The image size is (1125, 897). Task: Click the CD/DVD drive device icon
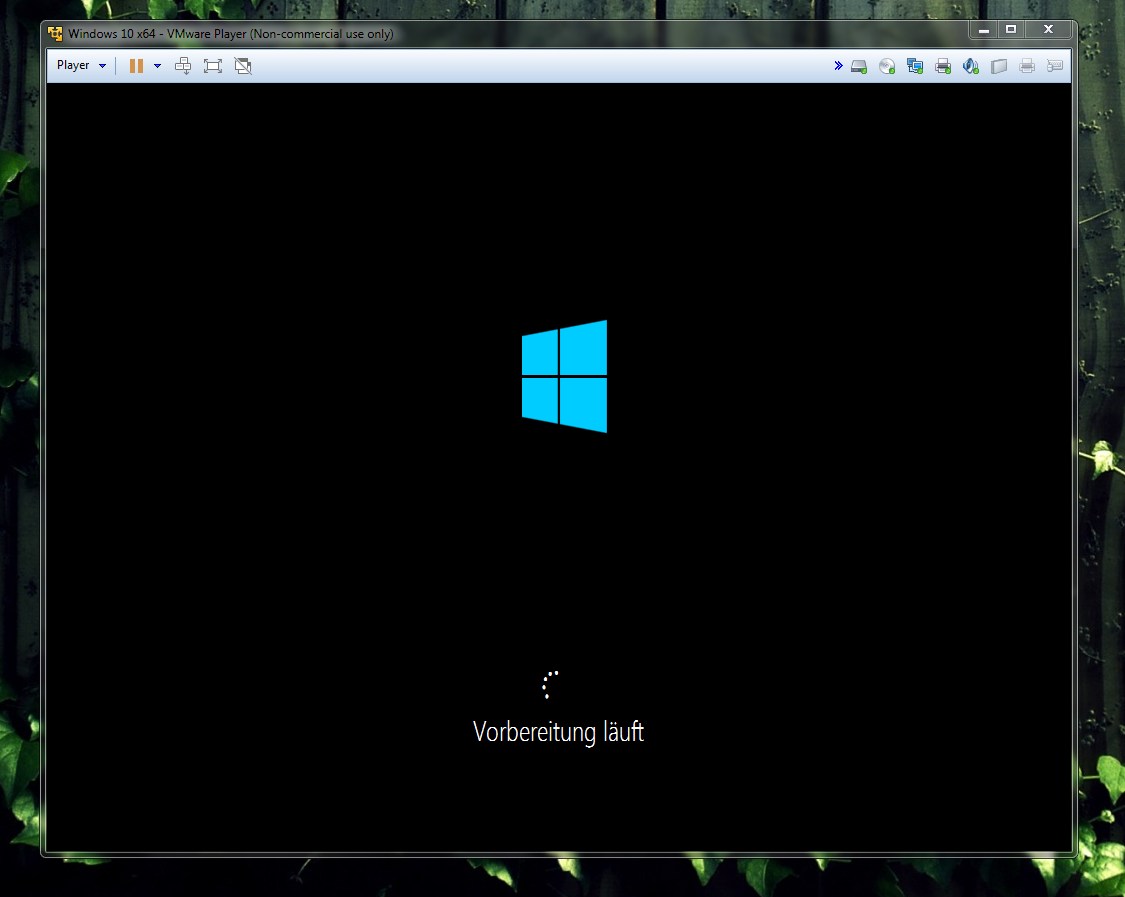pos(887,67)
